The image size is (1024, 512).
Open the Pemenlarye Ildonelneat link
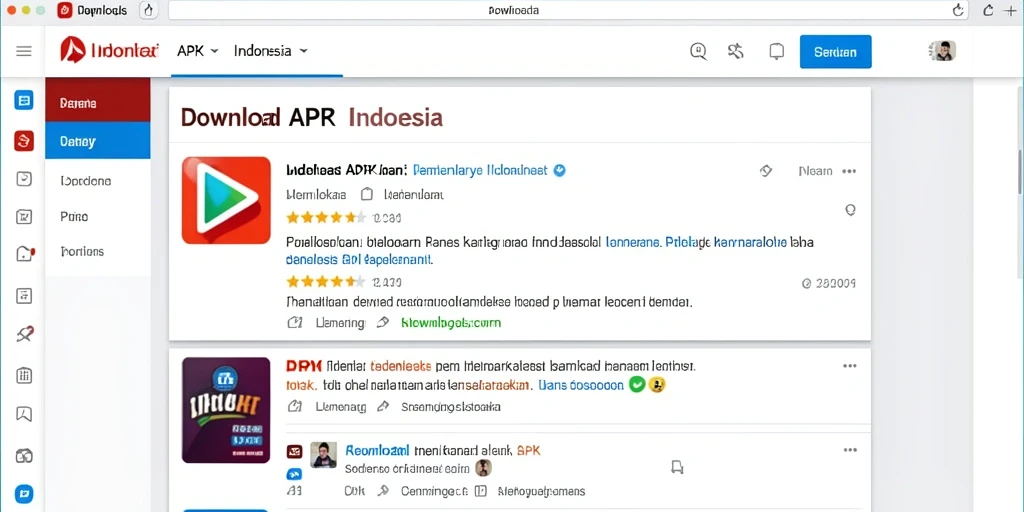[x=481, y=170]
